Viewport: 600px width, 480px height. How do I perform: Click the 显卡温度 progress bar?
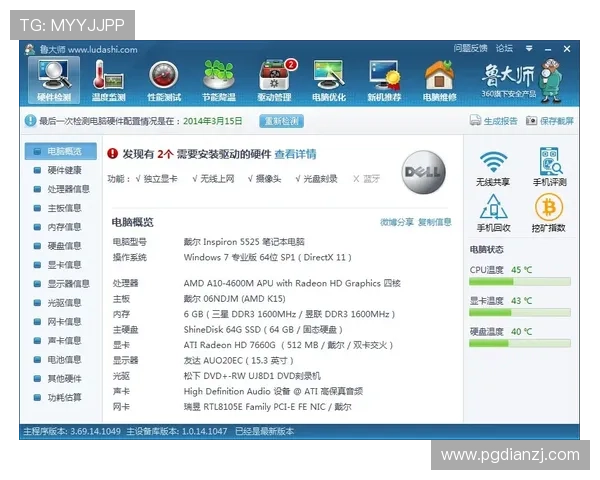pyautogui.click(x=520, y=313)
